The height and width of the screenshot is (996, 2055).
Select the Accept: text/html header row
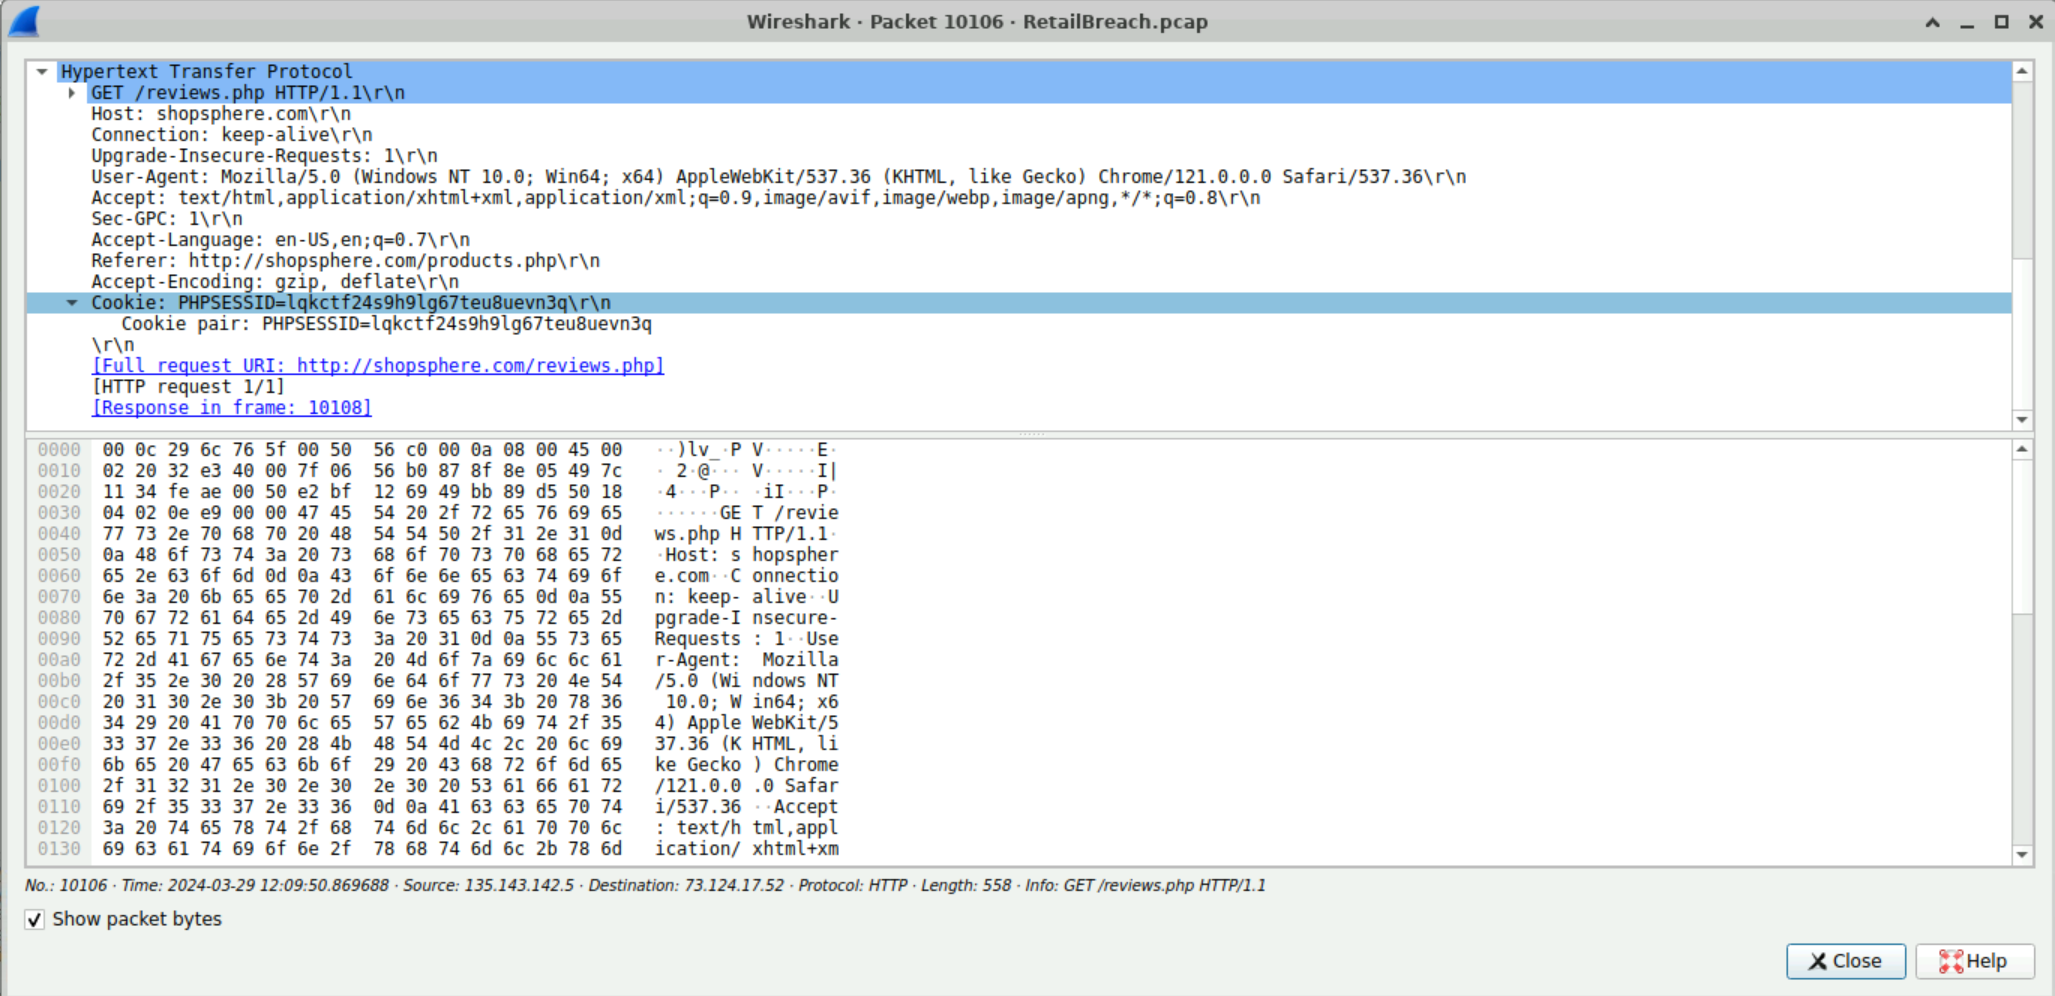(676, 197)
